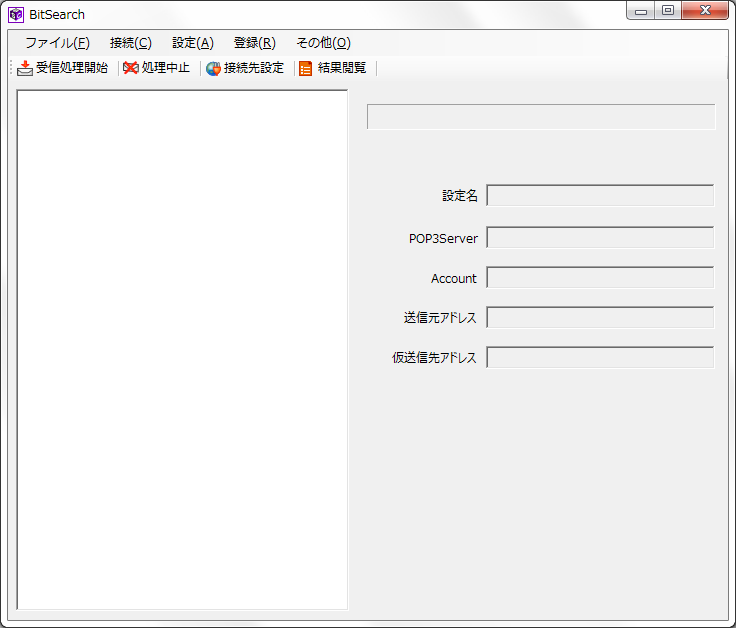Focus the 仮送信先アドレス field
Screen dimensions: 736x628
point(600,358)
